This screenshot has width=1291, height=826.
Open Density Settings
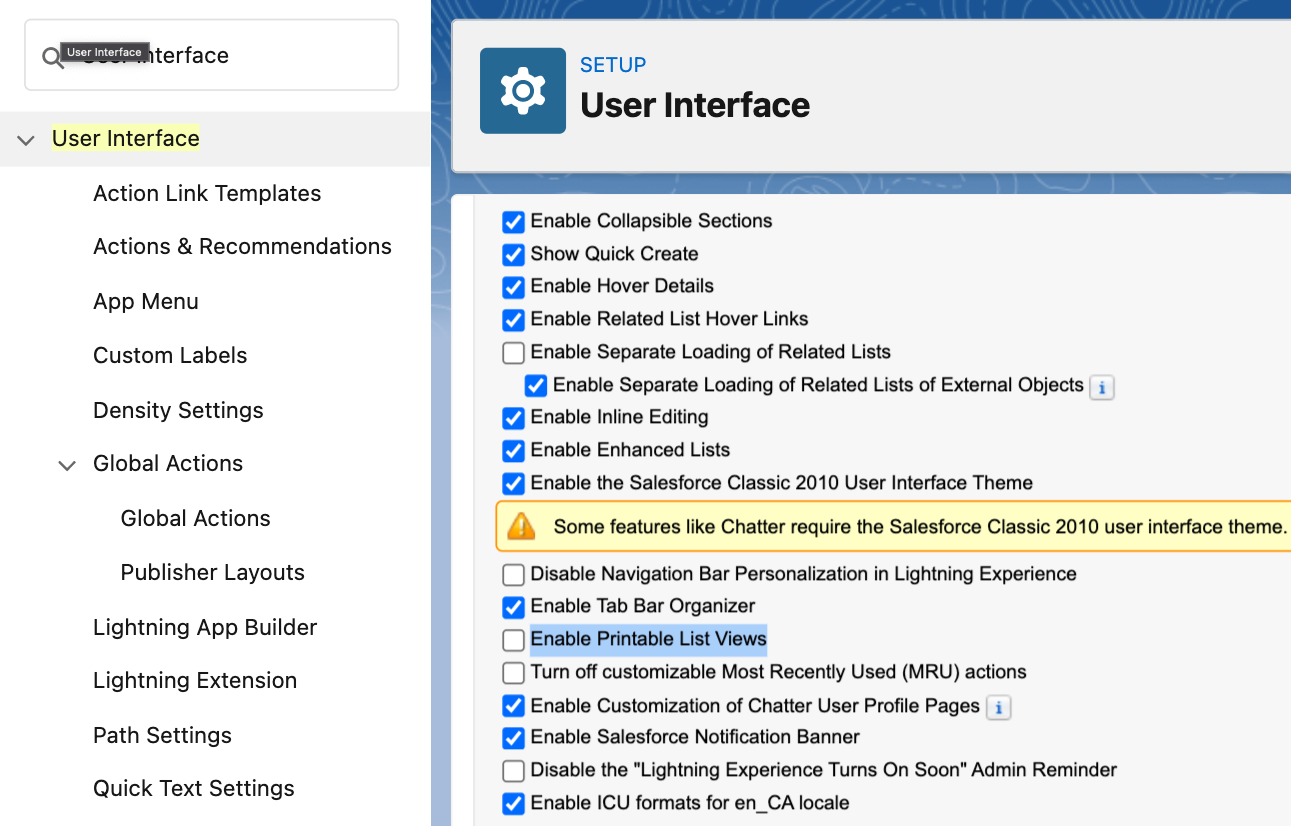(178, 411)
